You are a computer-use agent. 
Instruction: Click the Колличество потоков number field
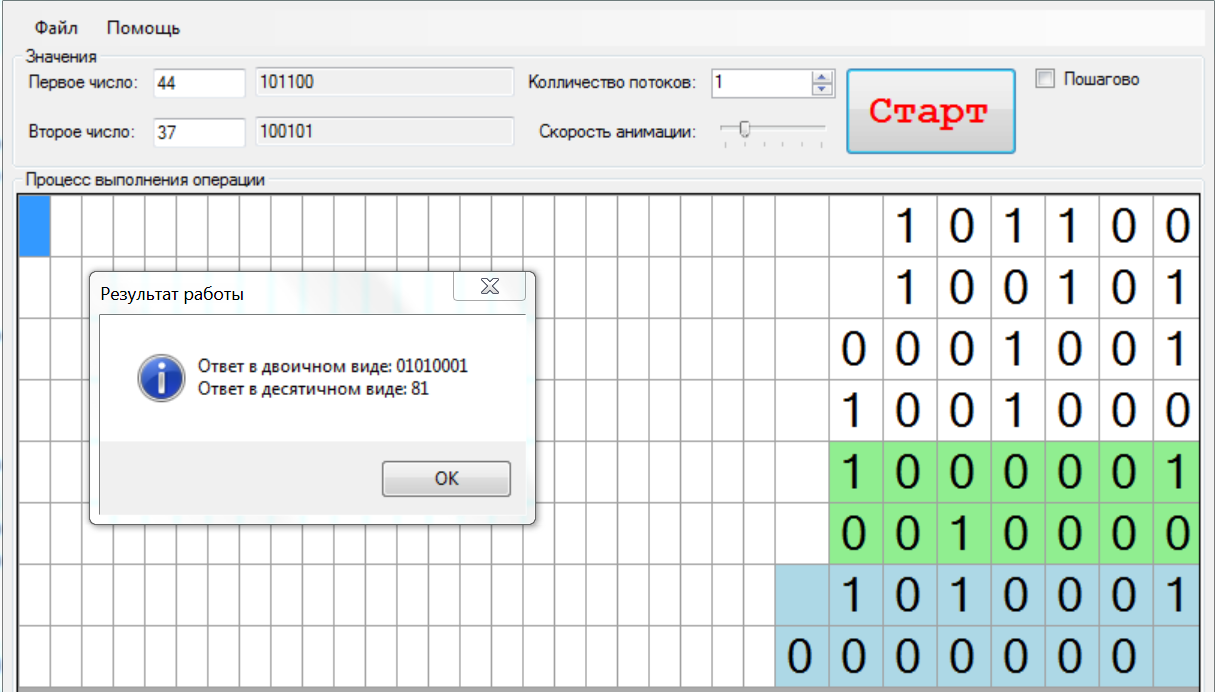coord(760,83)
